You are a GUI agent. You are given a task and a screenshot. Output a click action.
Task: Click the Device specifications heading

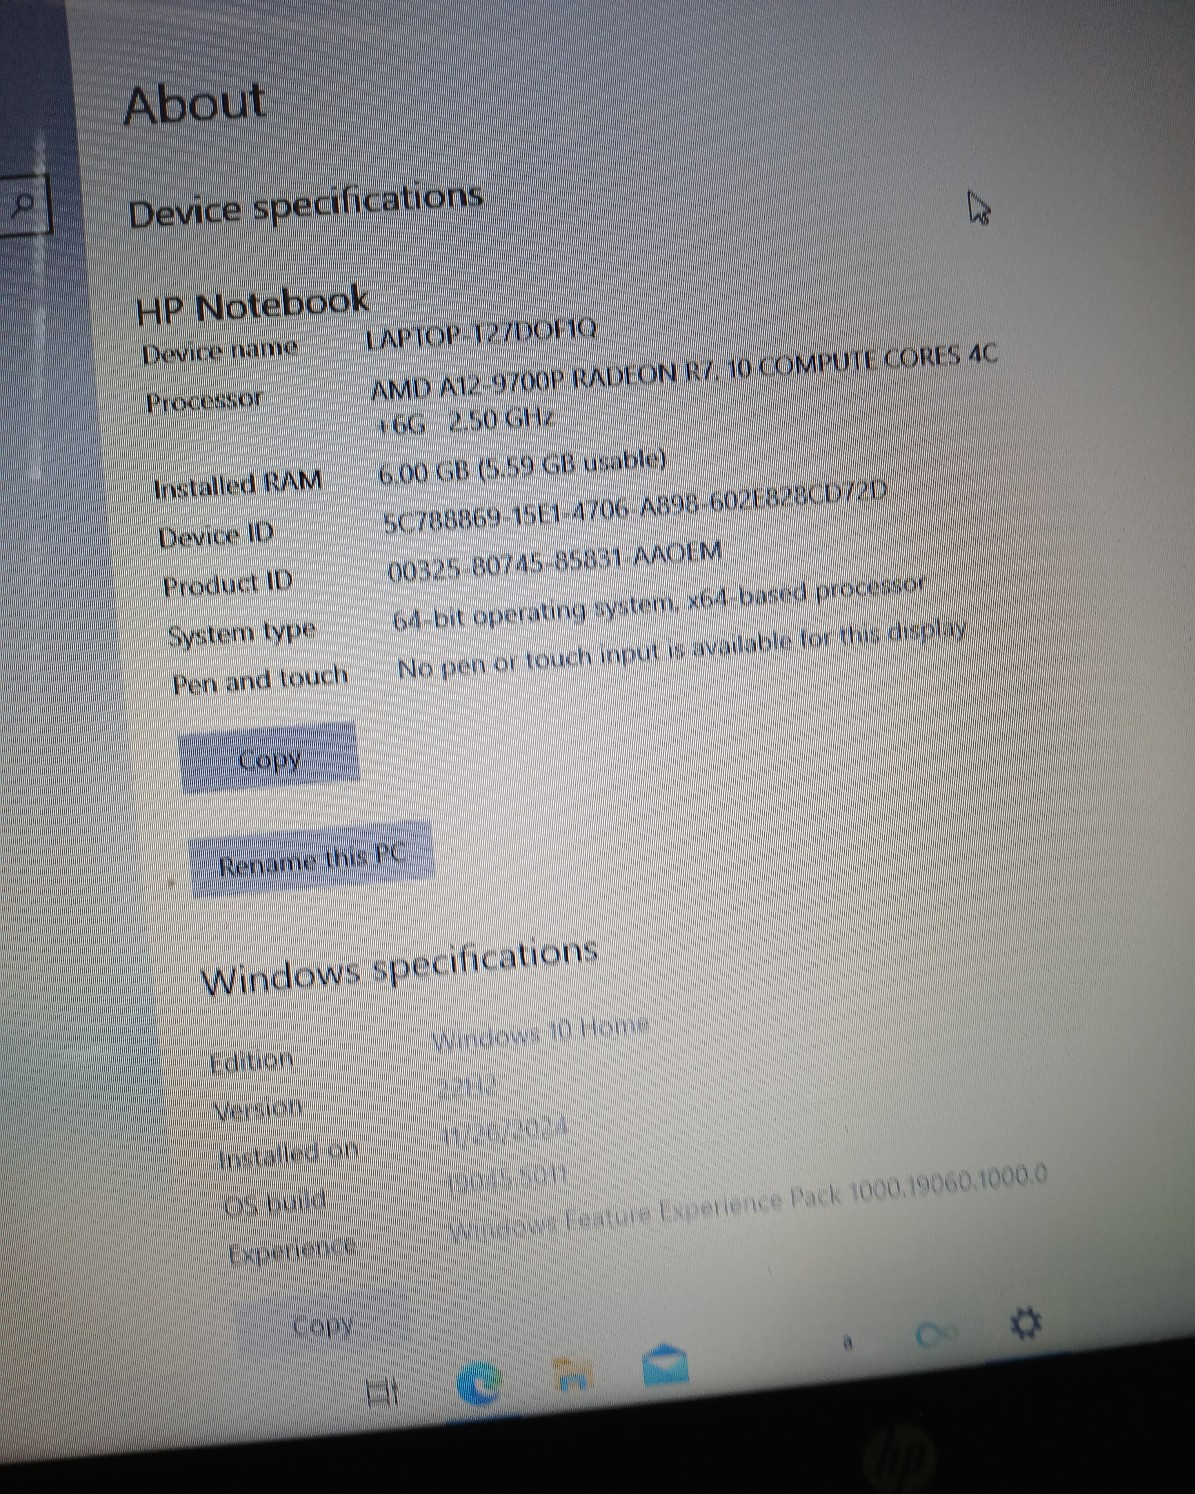[x=306, y=204]
